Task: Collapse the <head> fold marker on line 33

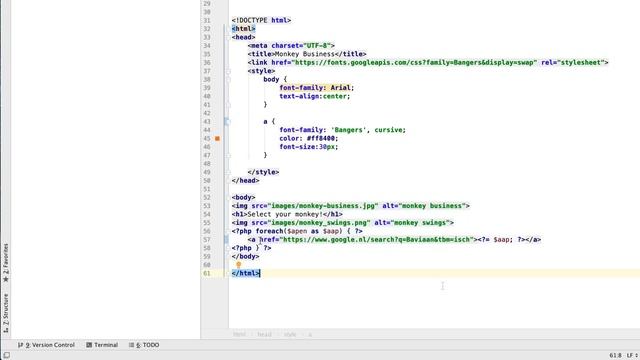Action: tap(228, 37)
